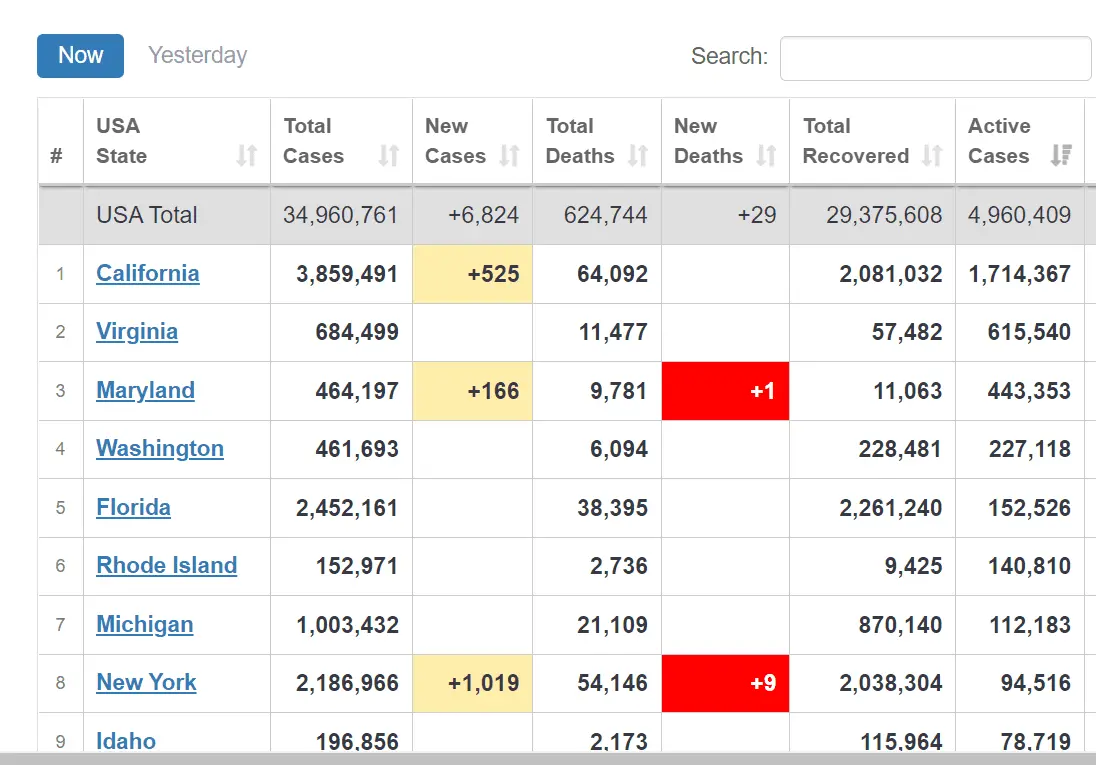Open the New York state link
This screenshot has height=765, width=1096.
146,683
